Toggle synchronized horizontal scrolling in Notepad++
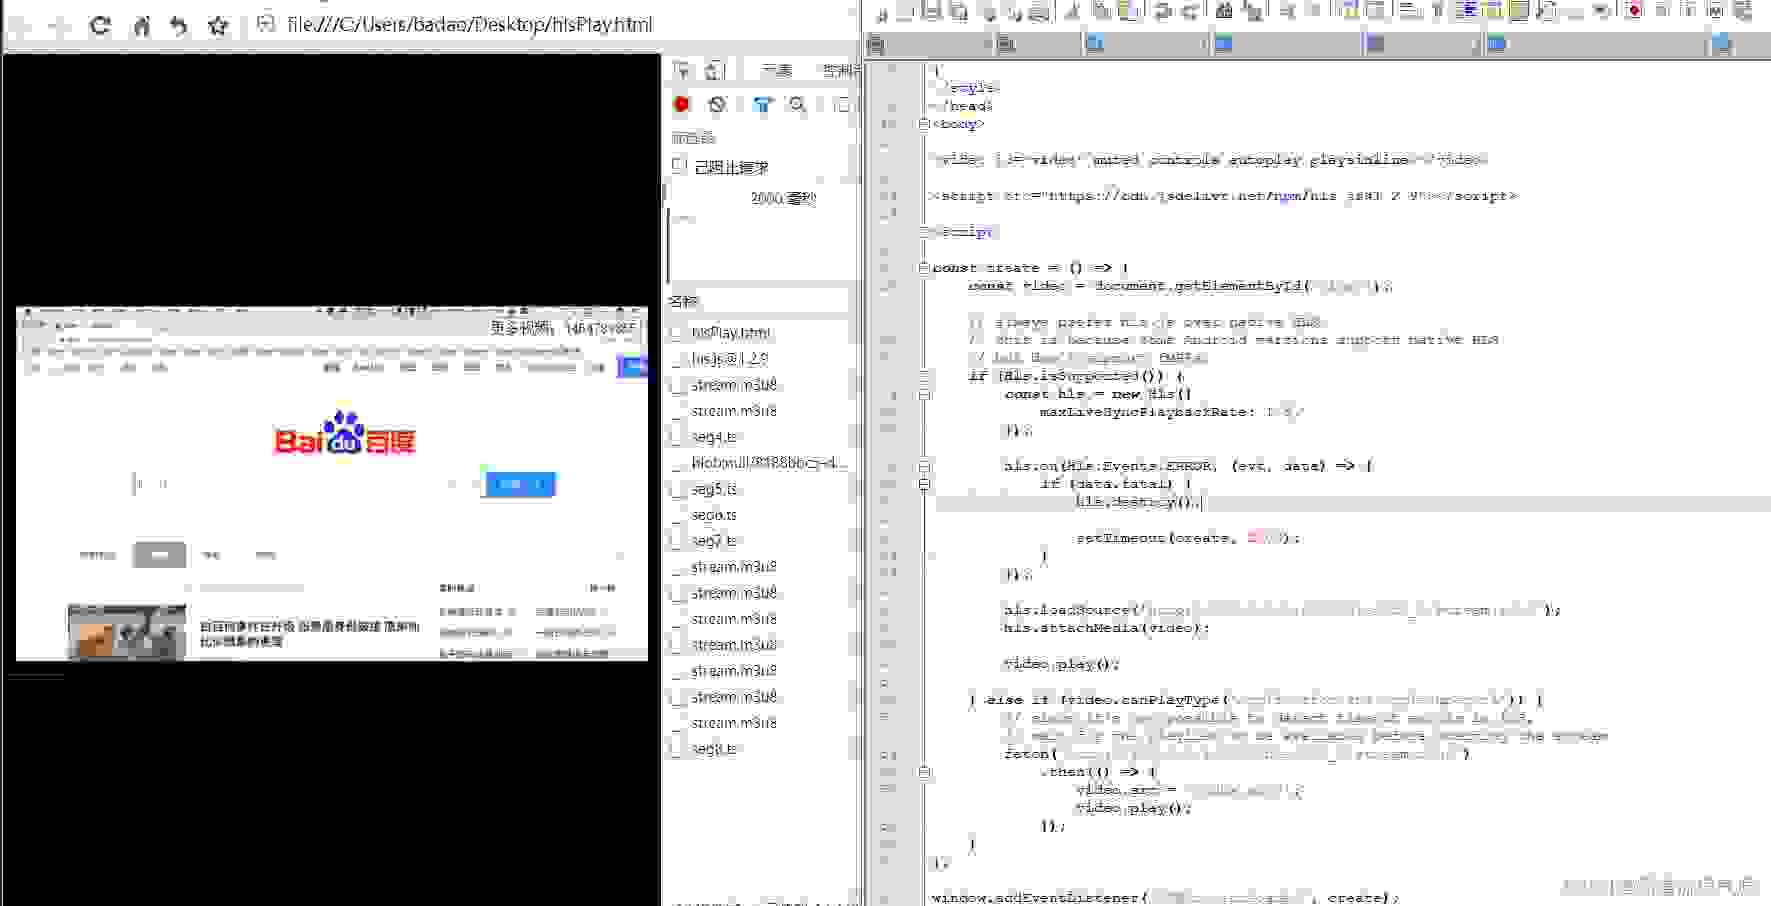The image size is (1771, 906). click(1377, 12)
